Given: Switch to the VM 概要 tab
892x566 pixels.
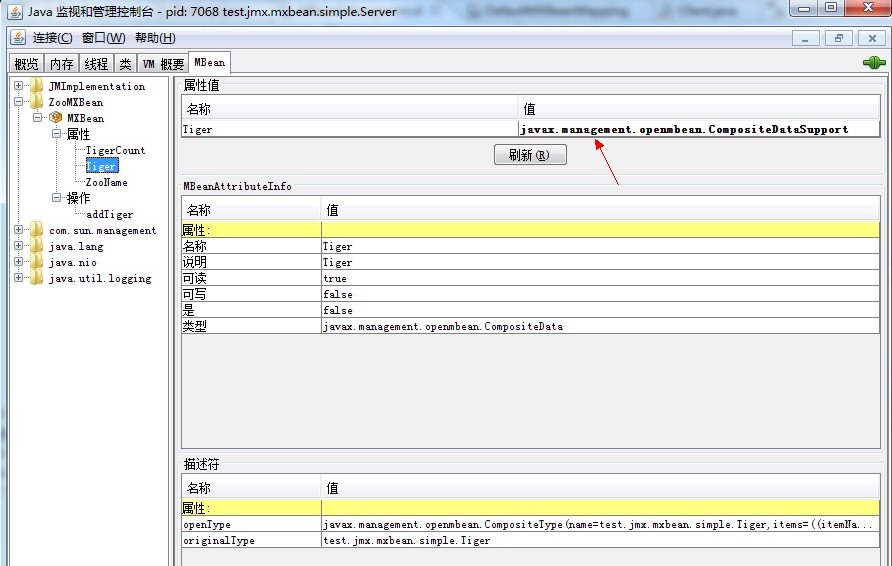Looking at the screenshot, I should coord(163,64).
